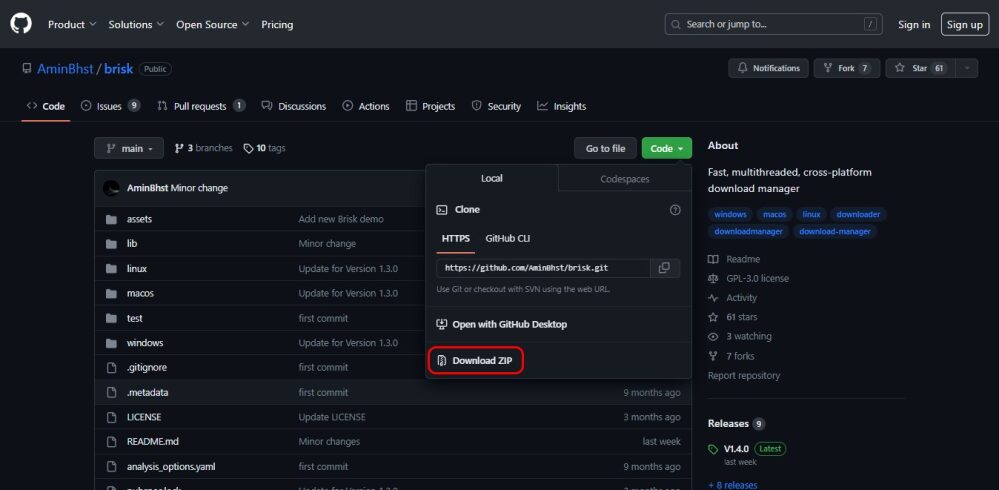This screenshot has width=999, height=490.
Task: Select the GitHub CLI clone option
Action: (x=508, y=239)
